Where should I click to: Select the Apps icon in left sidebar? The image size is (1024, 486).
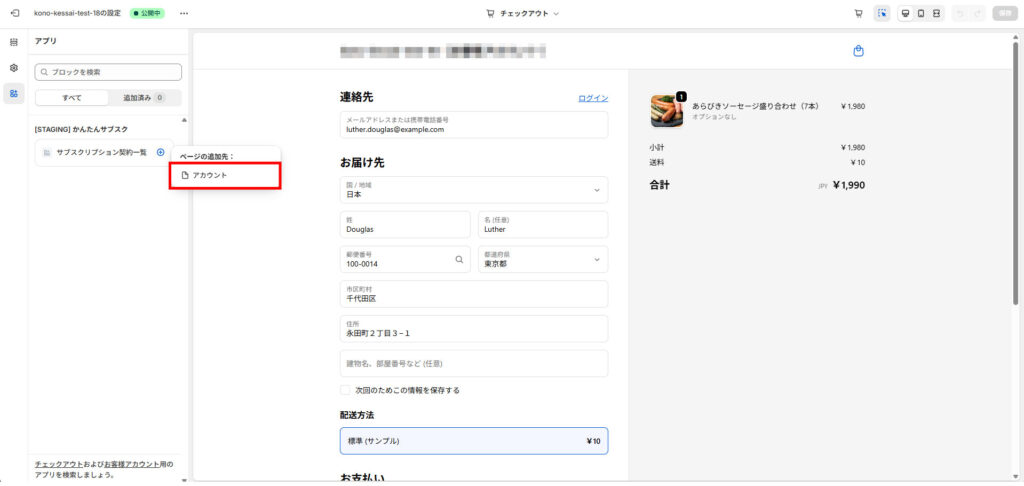pos(14,93)
